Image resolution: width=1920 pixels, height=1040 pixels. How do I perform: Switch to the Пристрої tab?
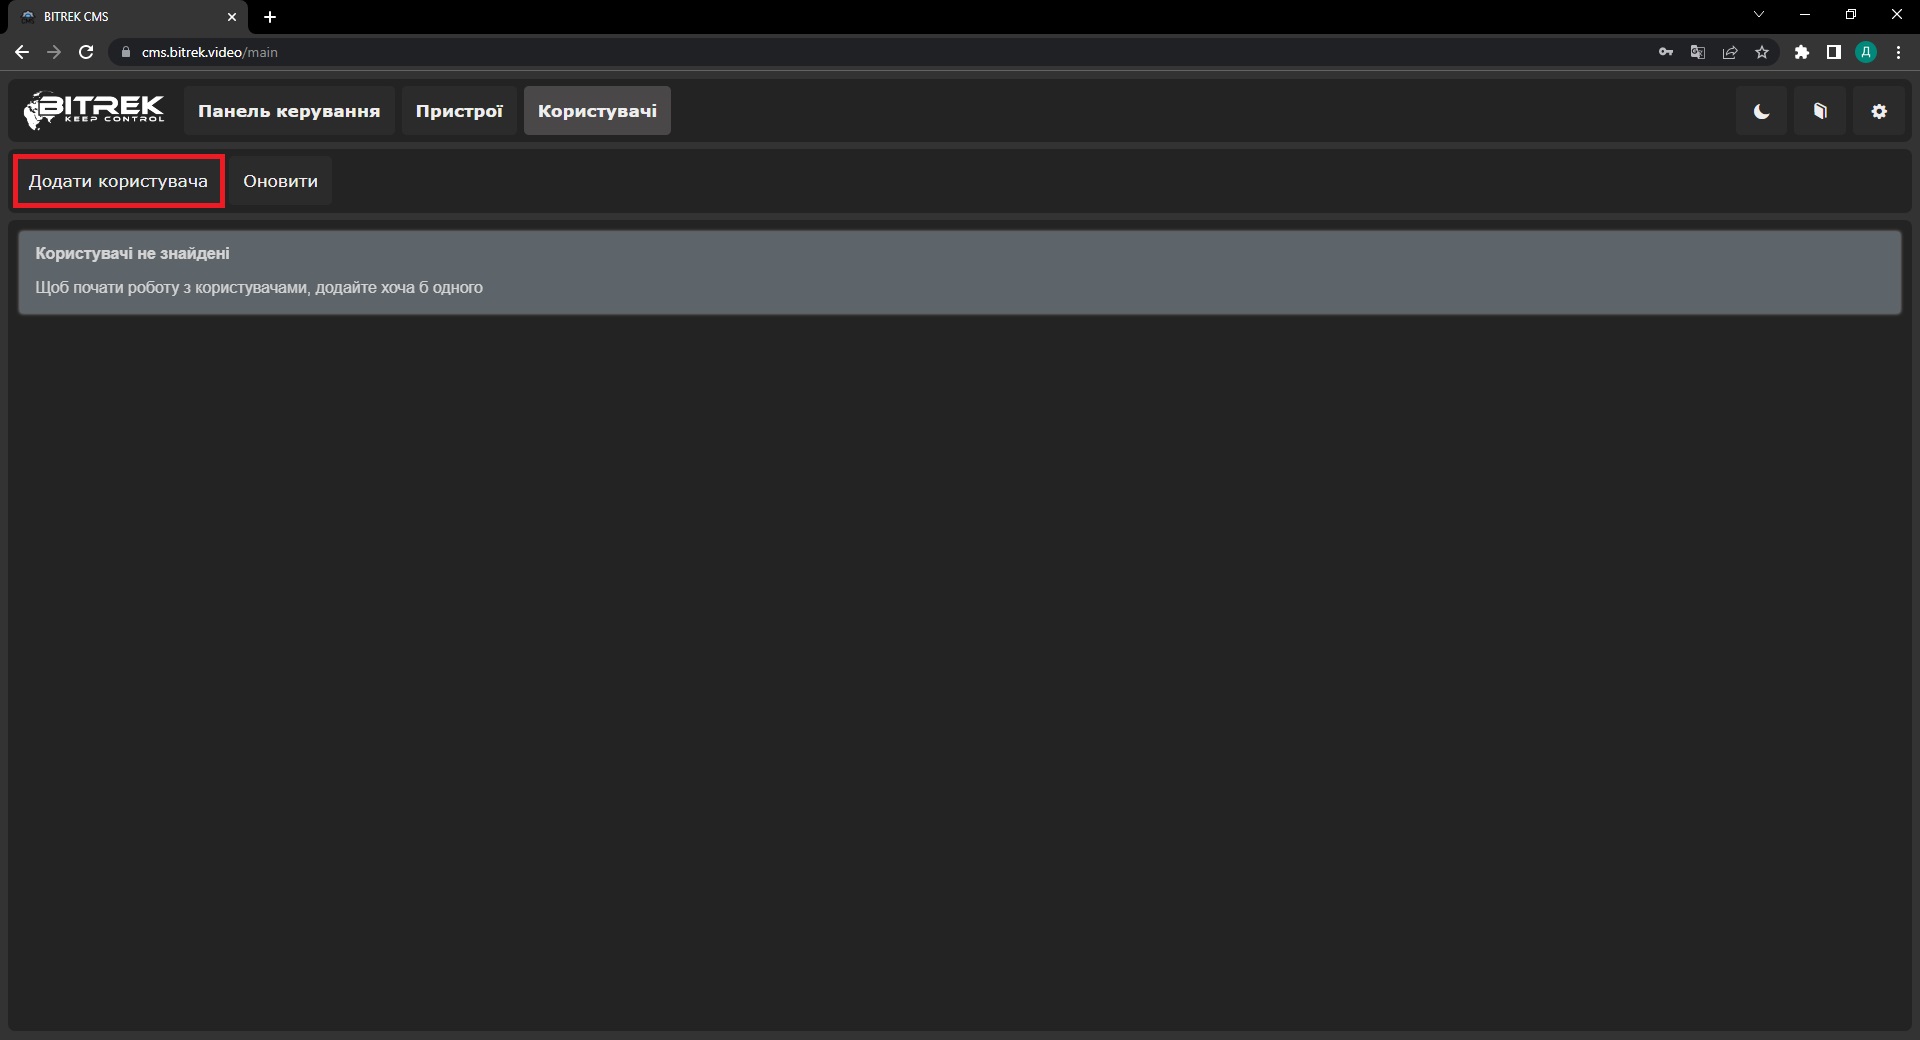pyautogui.click(x=459, y=111)
